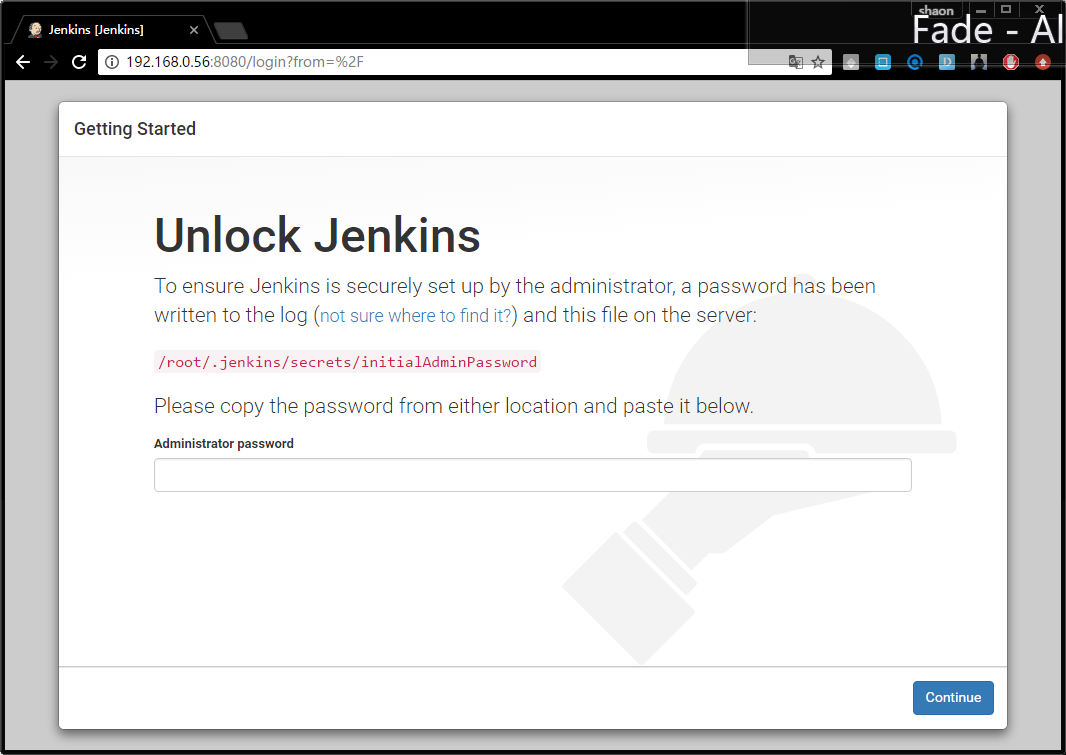Bookmark this page with the star
Viewport: 1066px width, 755px height.
(x=818, y=62)
